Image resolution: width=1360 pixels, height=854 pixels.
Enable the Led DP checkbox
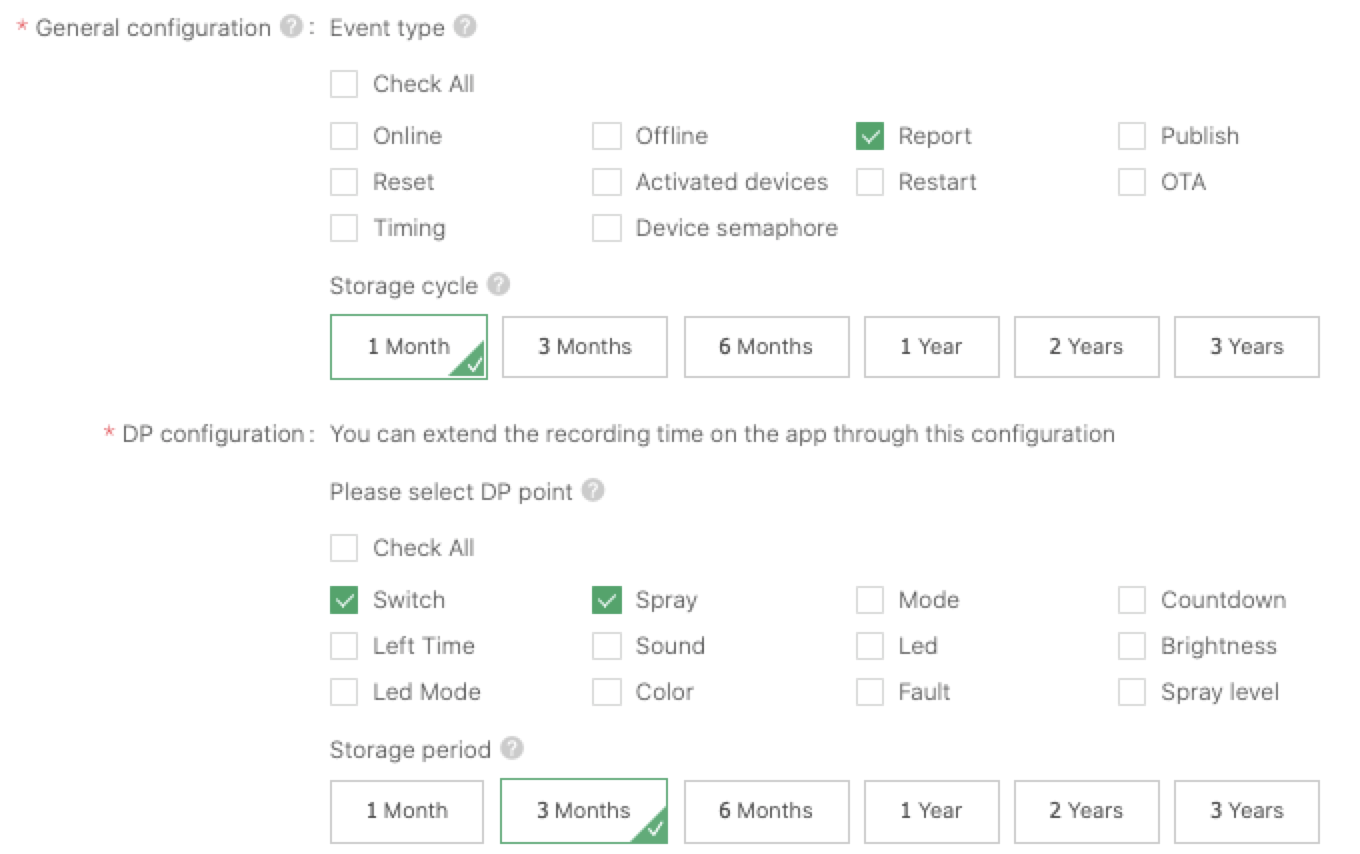[870, 646]
